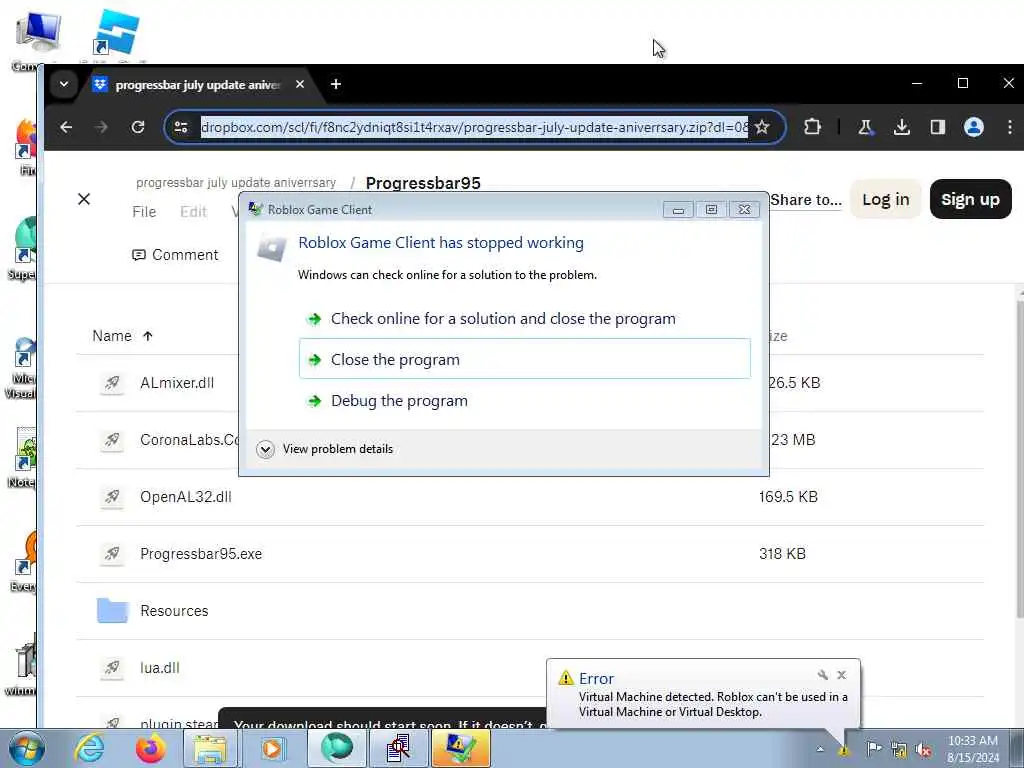1024x768 pixels.
Task: Choose Debug the program
Action: (x=399, y=401)
